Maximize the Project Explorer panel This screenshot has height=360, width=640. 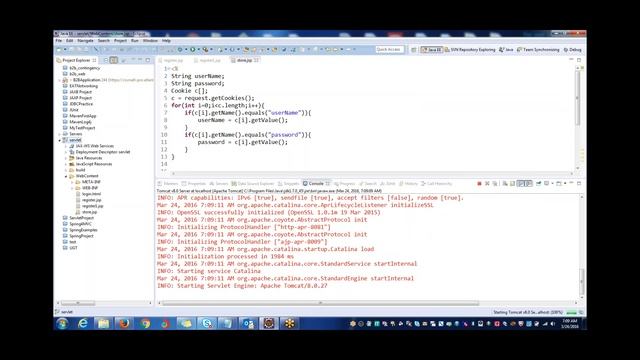(x=148, y=60)
